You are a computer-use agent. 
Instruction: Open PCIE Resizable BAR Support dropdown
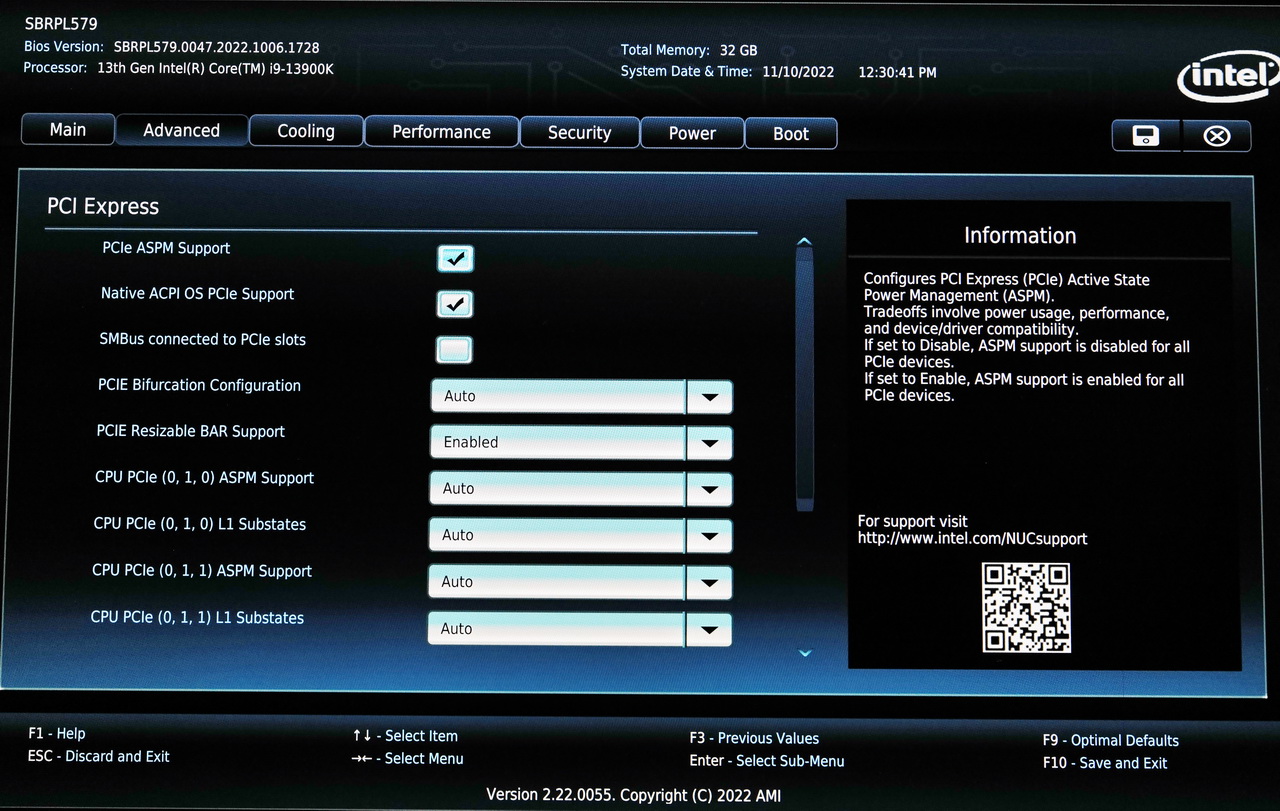click(x=582, y=442)
